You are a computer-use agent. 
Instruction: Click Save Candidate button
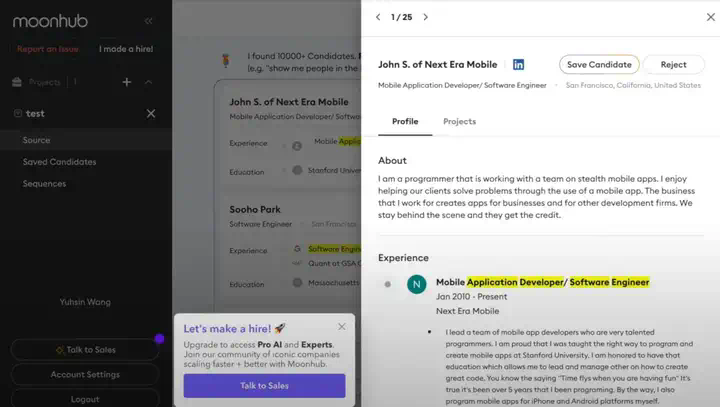point(599,65)
